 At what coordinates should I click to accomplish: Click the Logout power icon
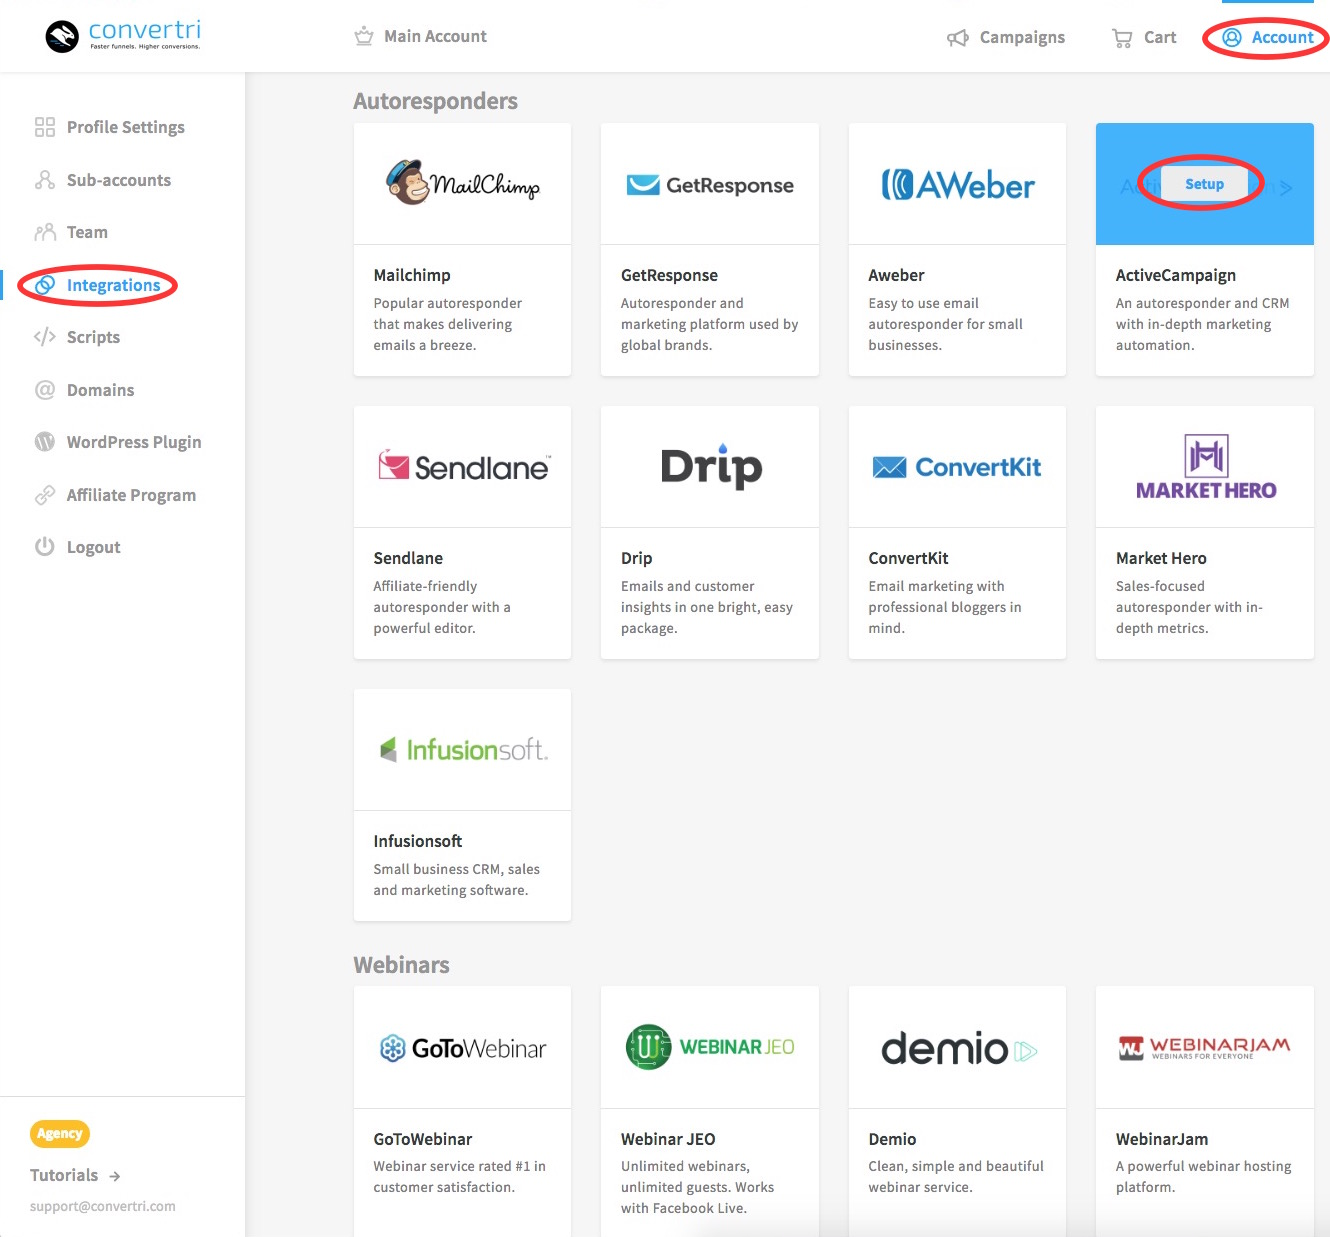coord(45,547)
